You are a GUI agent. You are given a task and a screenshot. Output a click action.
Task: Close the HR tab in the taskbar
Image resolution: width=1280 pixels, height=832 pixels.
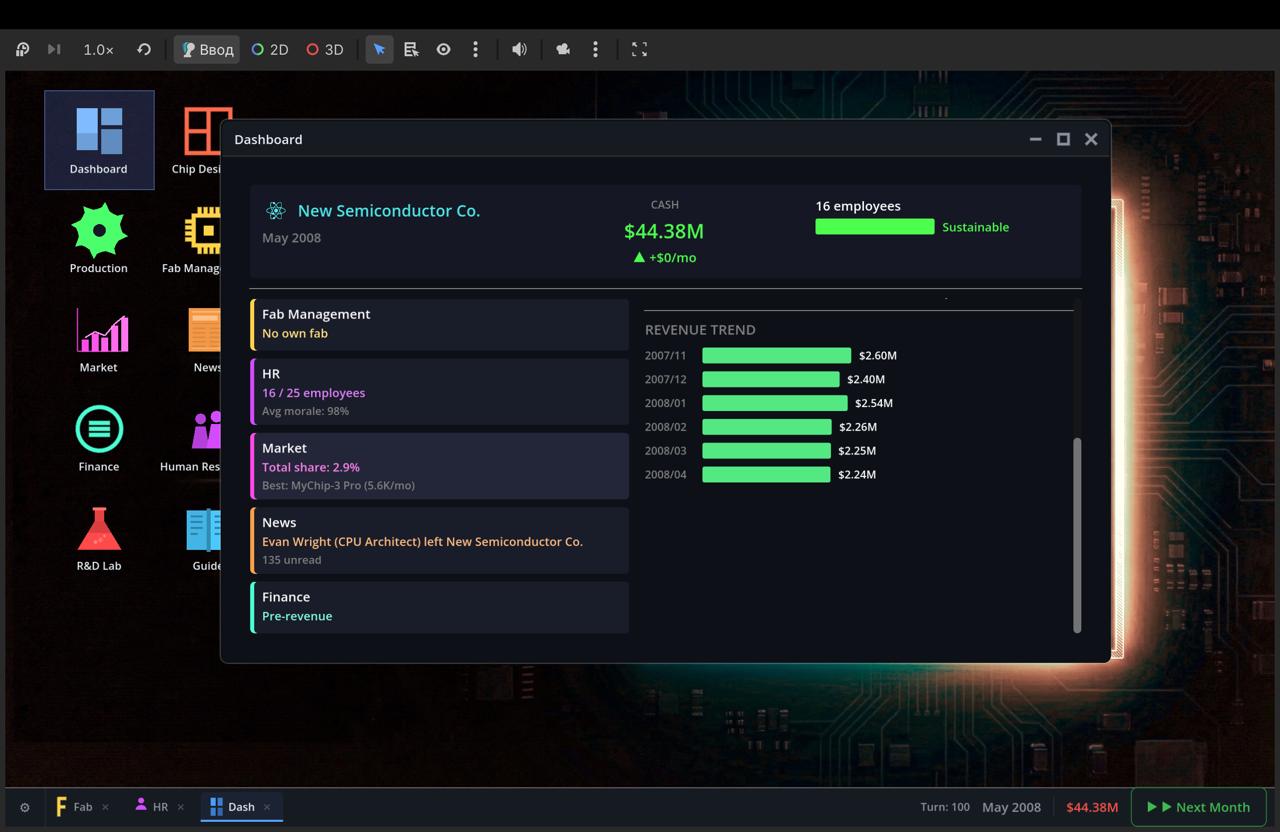180,807
